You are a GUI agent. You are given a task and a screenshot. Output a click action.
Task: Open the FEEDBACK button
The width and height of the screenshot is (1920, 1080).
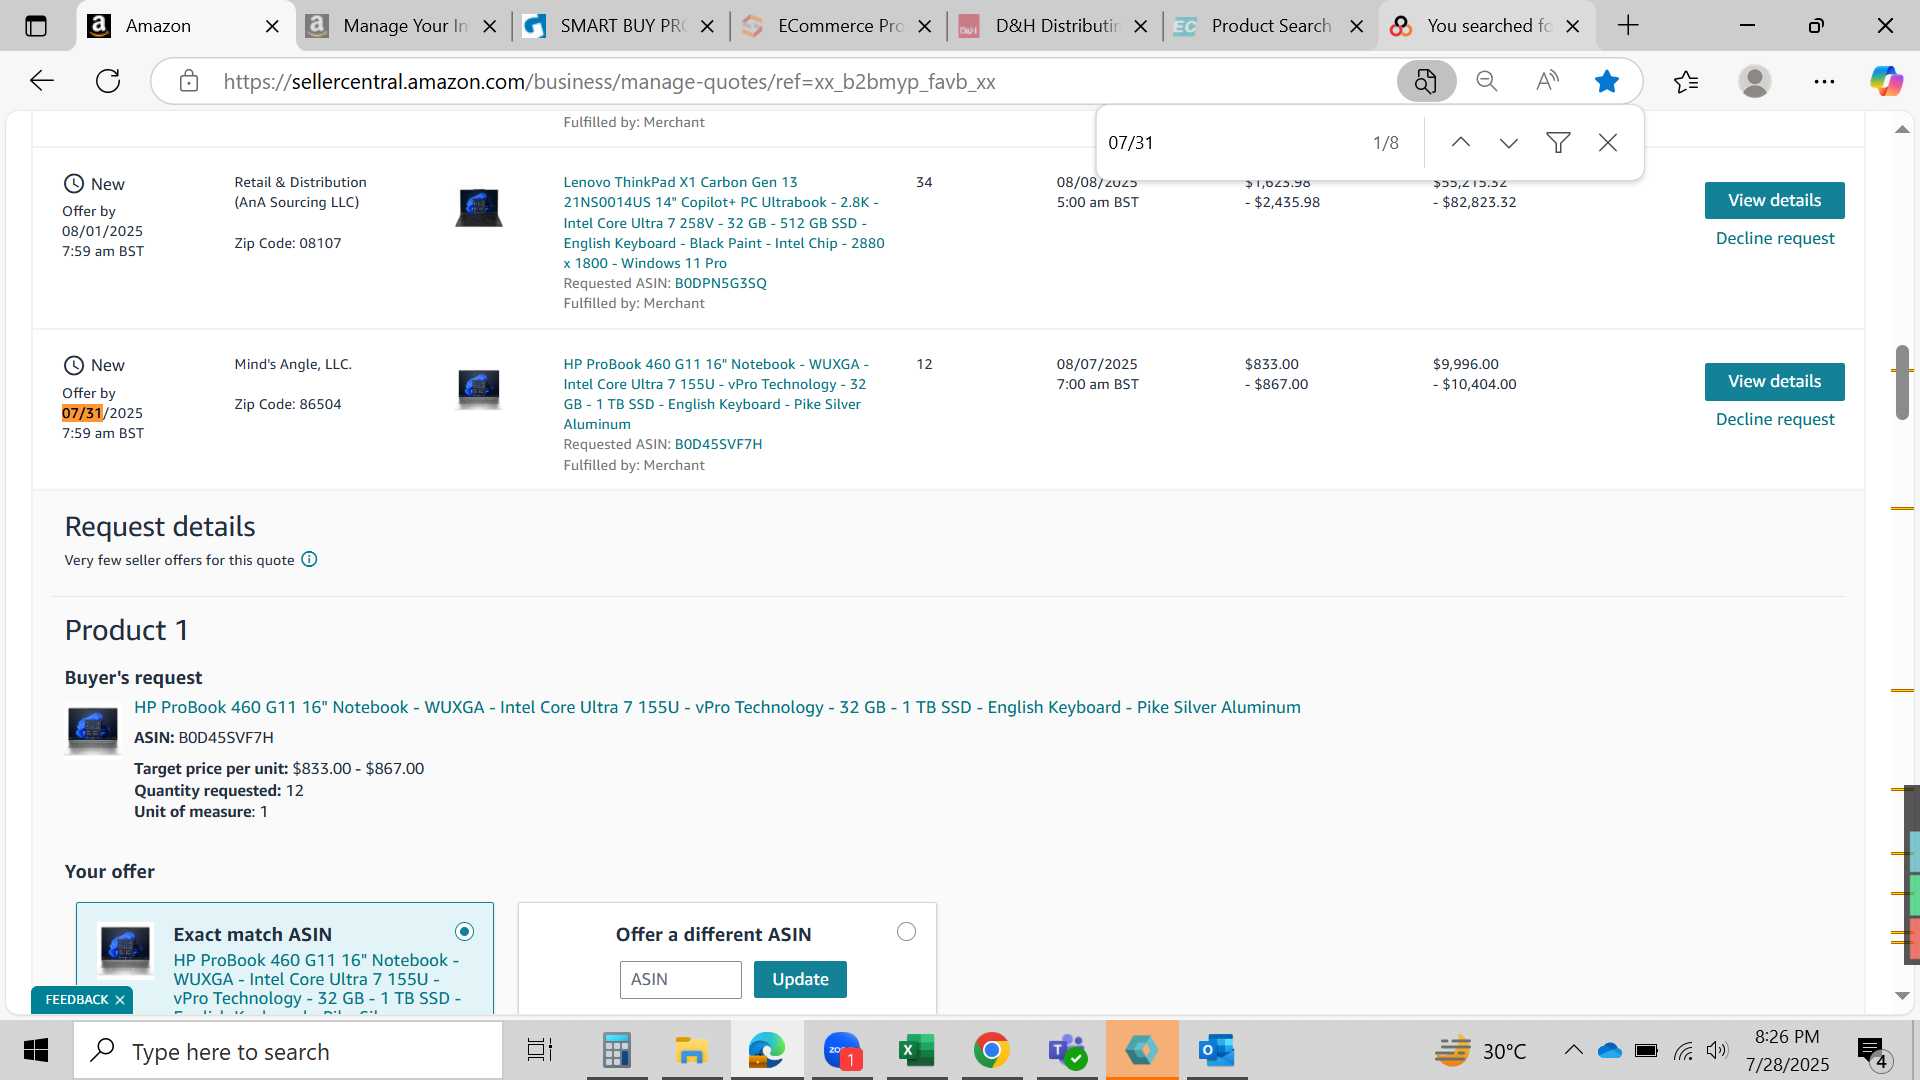click(x=76, y=1000)
